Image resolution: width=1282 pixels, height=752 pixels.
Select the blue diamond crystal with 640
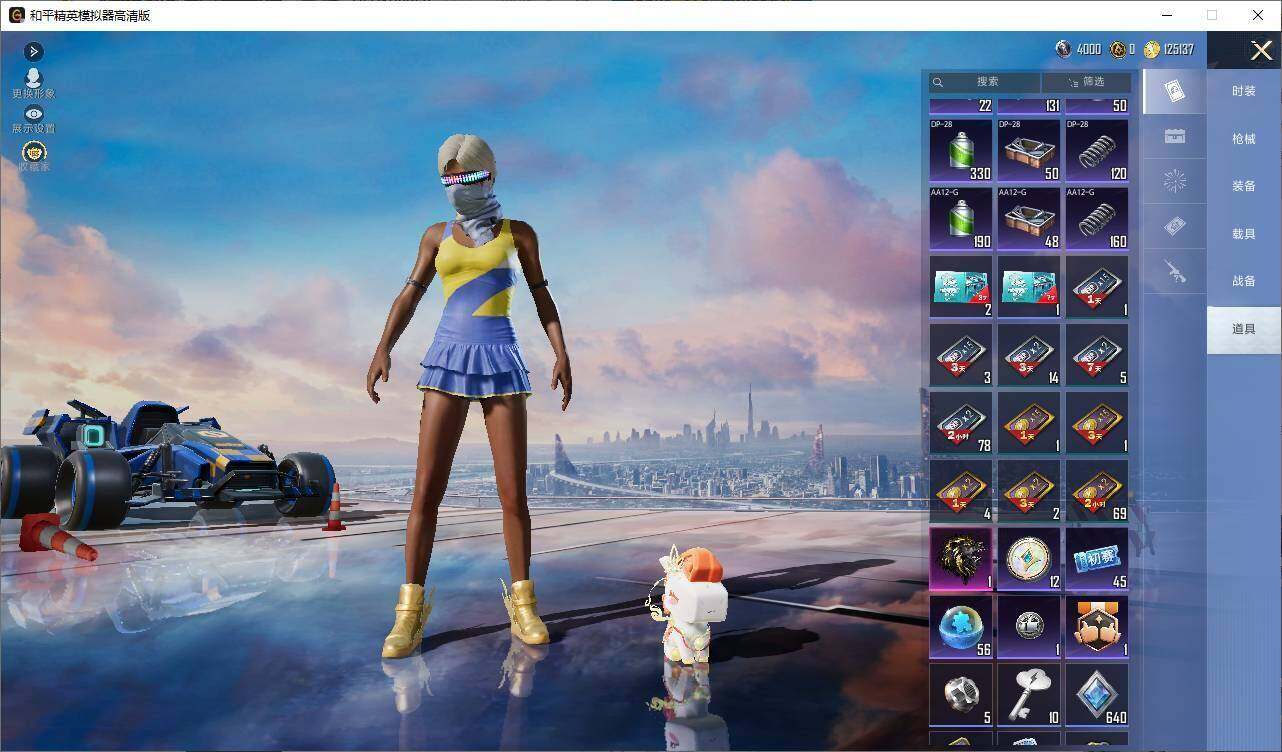pyautogui.click(x=1097, y=694)
